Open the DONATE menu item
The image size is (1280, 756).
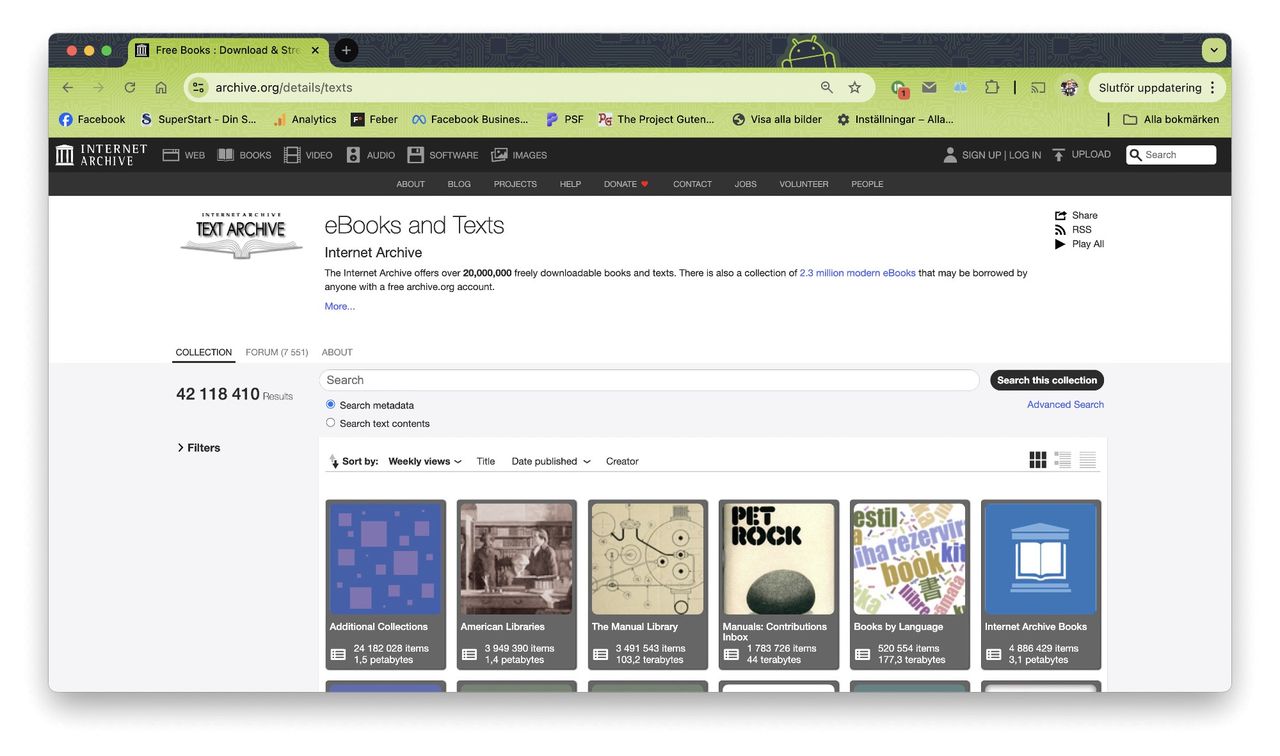(625, 184)
